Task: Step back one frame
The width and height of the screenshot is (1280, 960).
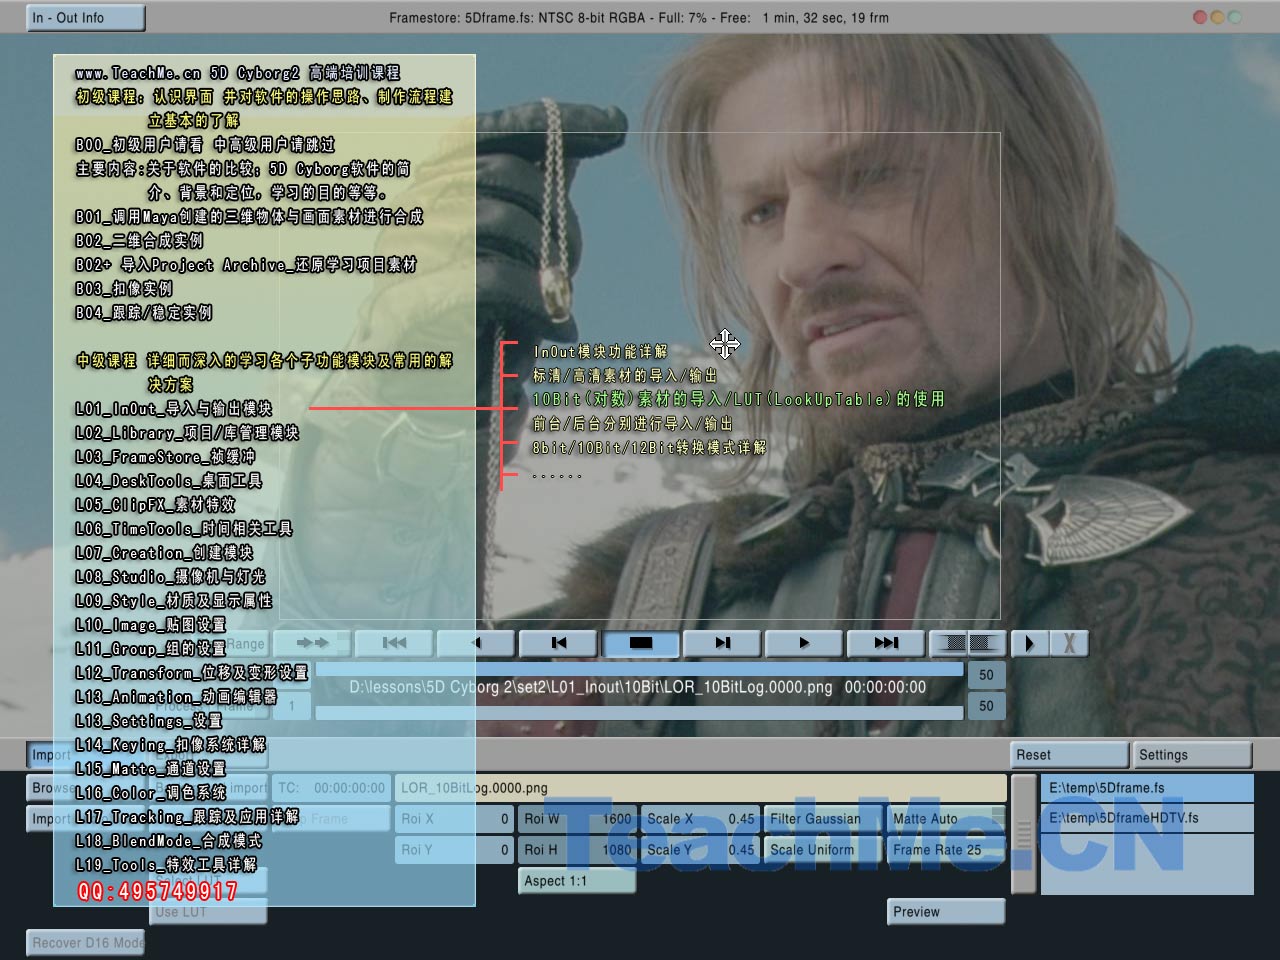Action: click(559, 643)
